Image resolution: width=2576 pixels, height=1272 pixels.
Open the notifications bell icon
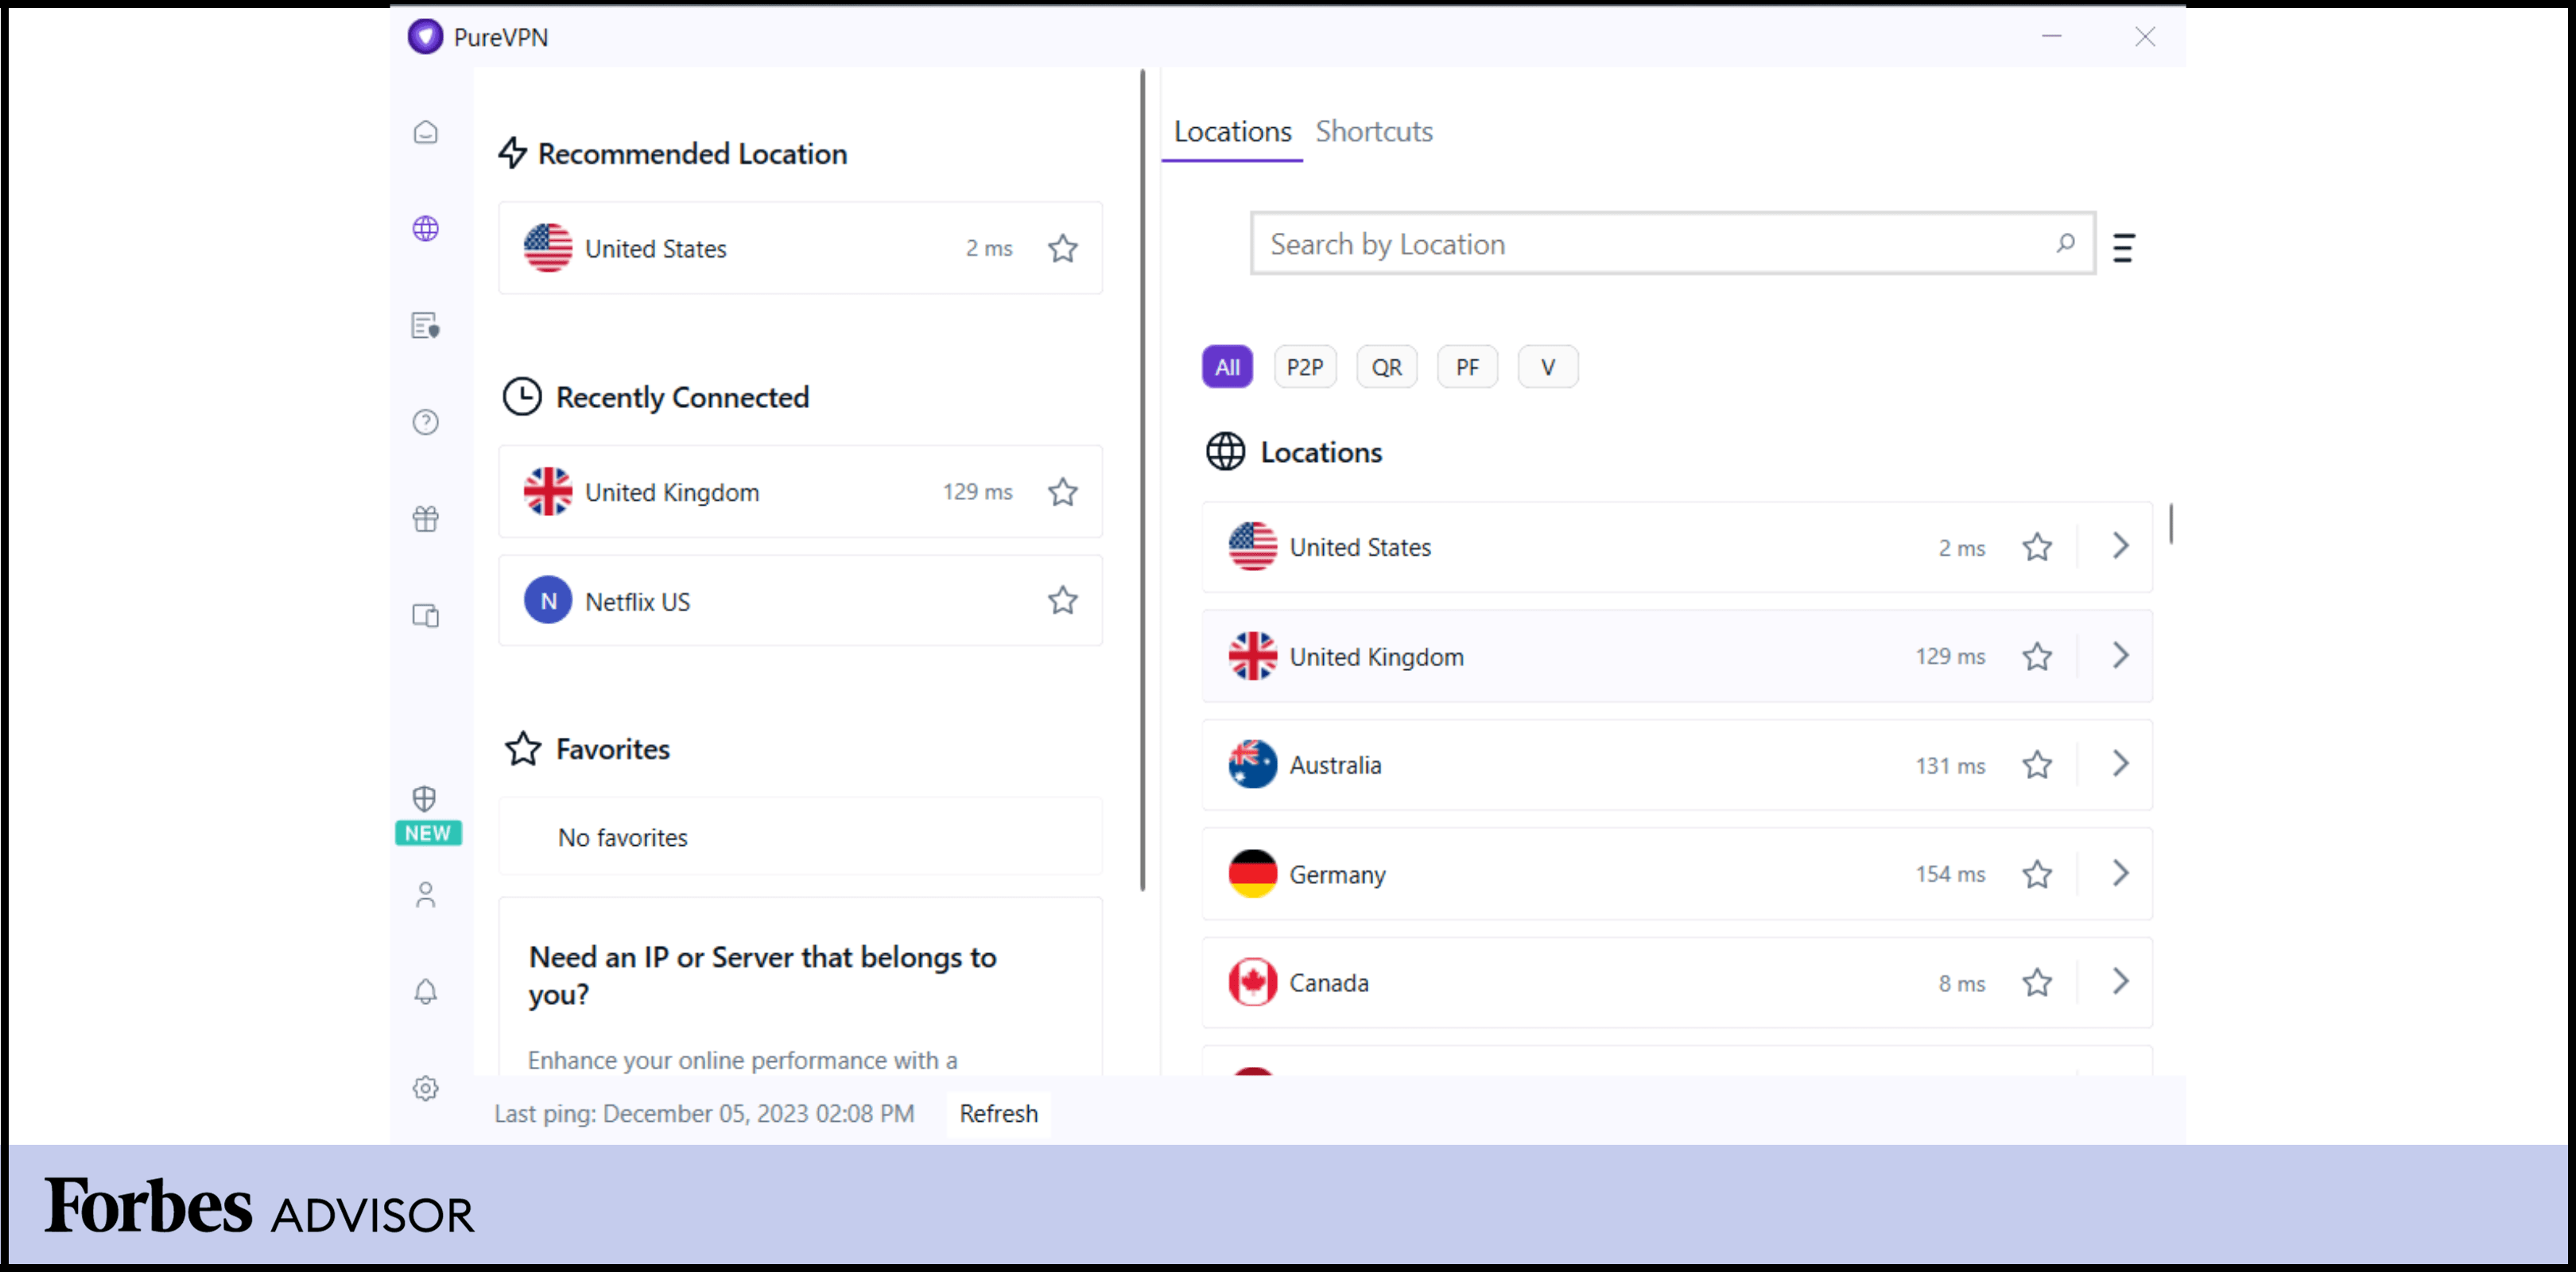(426, 991)
